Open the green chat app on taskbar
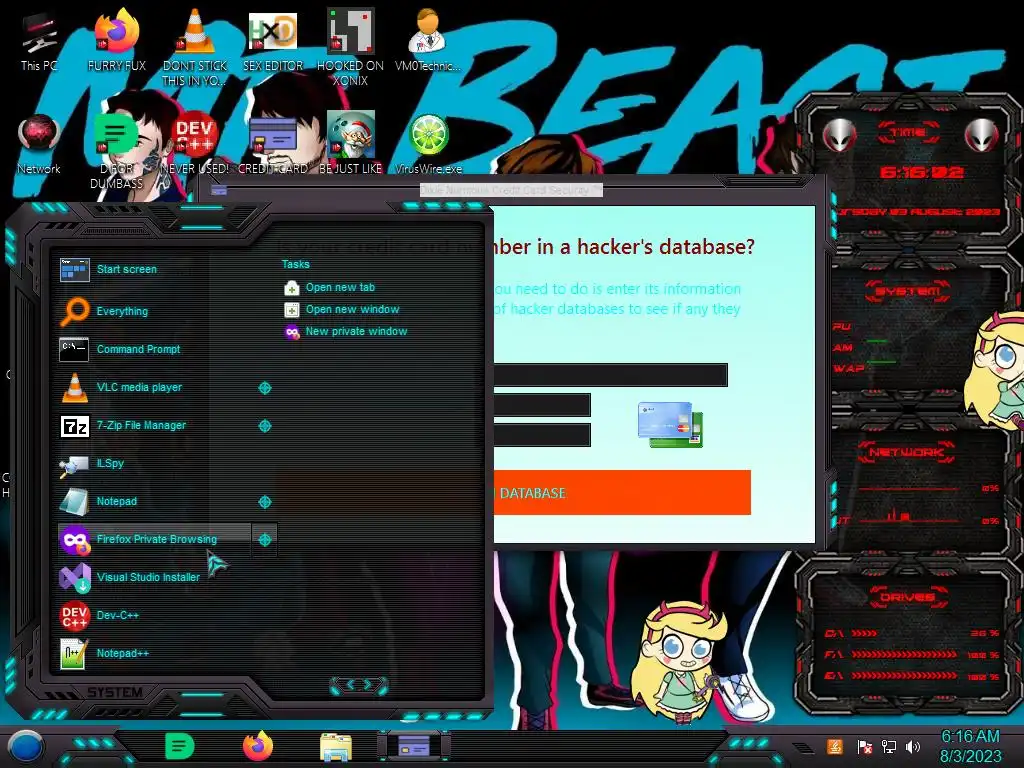The width and height of the screenshot is (1024, 768). pos(180,746)
